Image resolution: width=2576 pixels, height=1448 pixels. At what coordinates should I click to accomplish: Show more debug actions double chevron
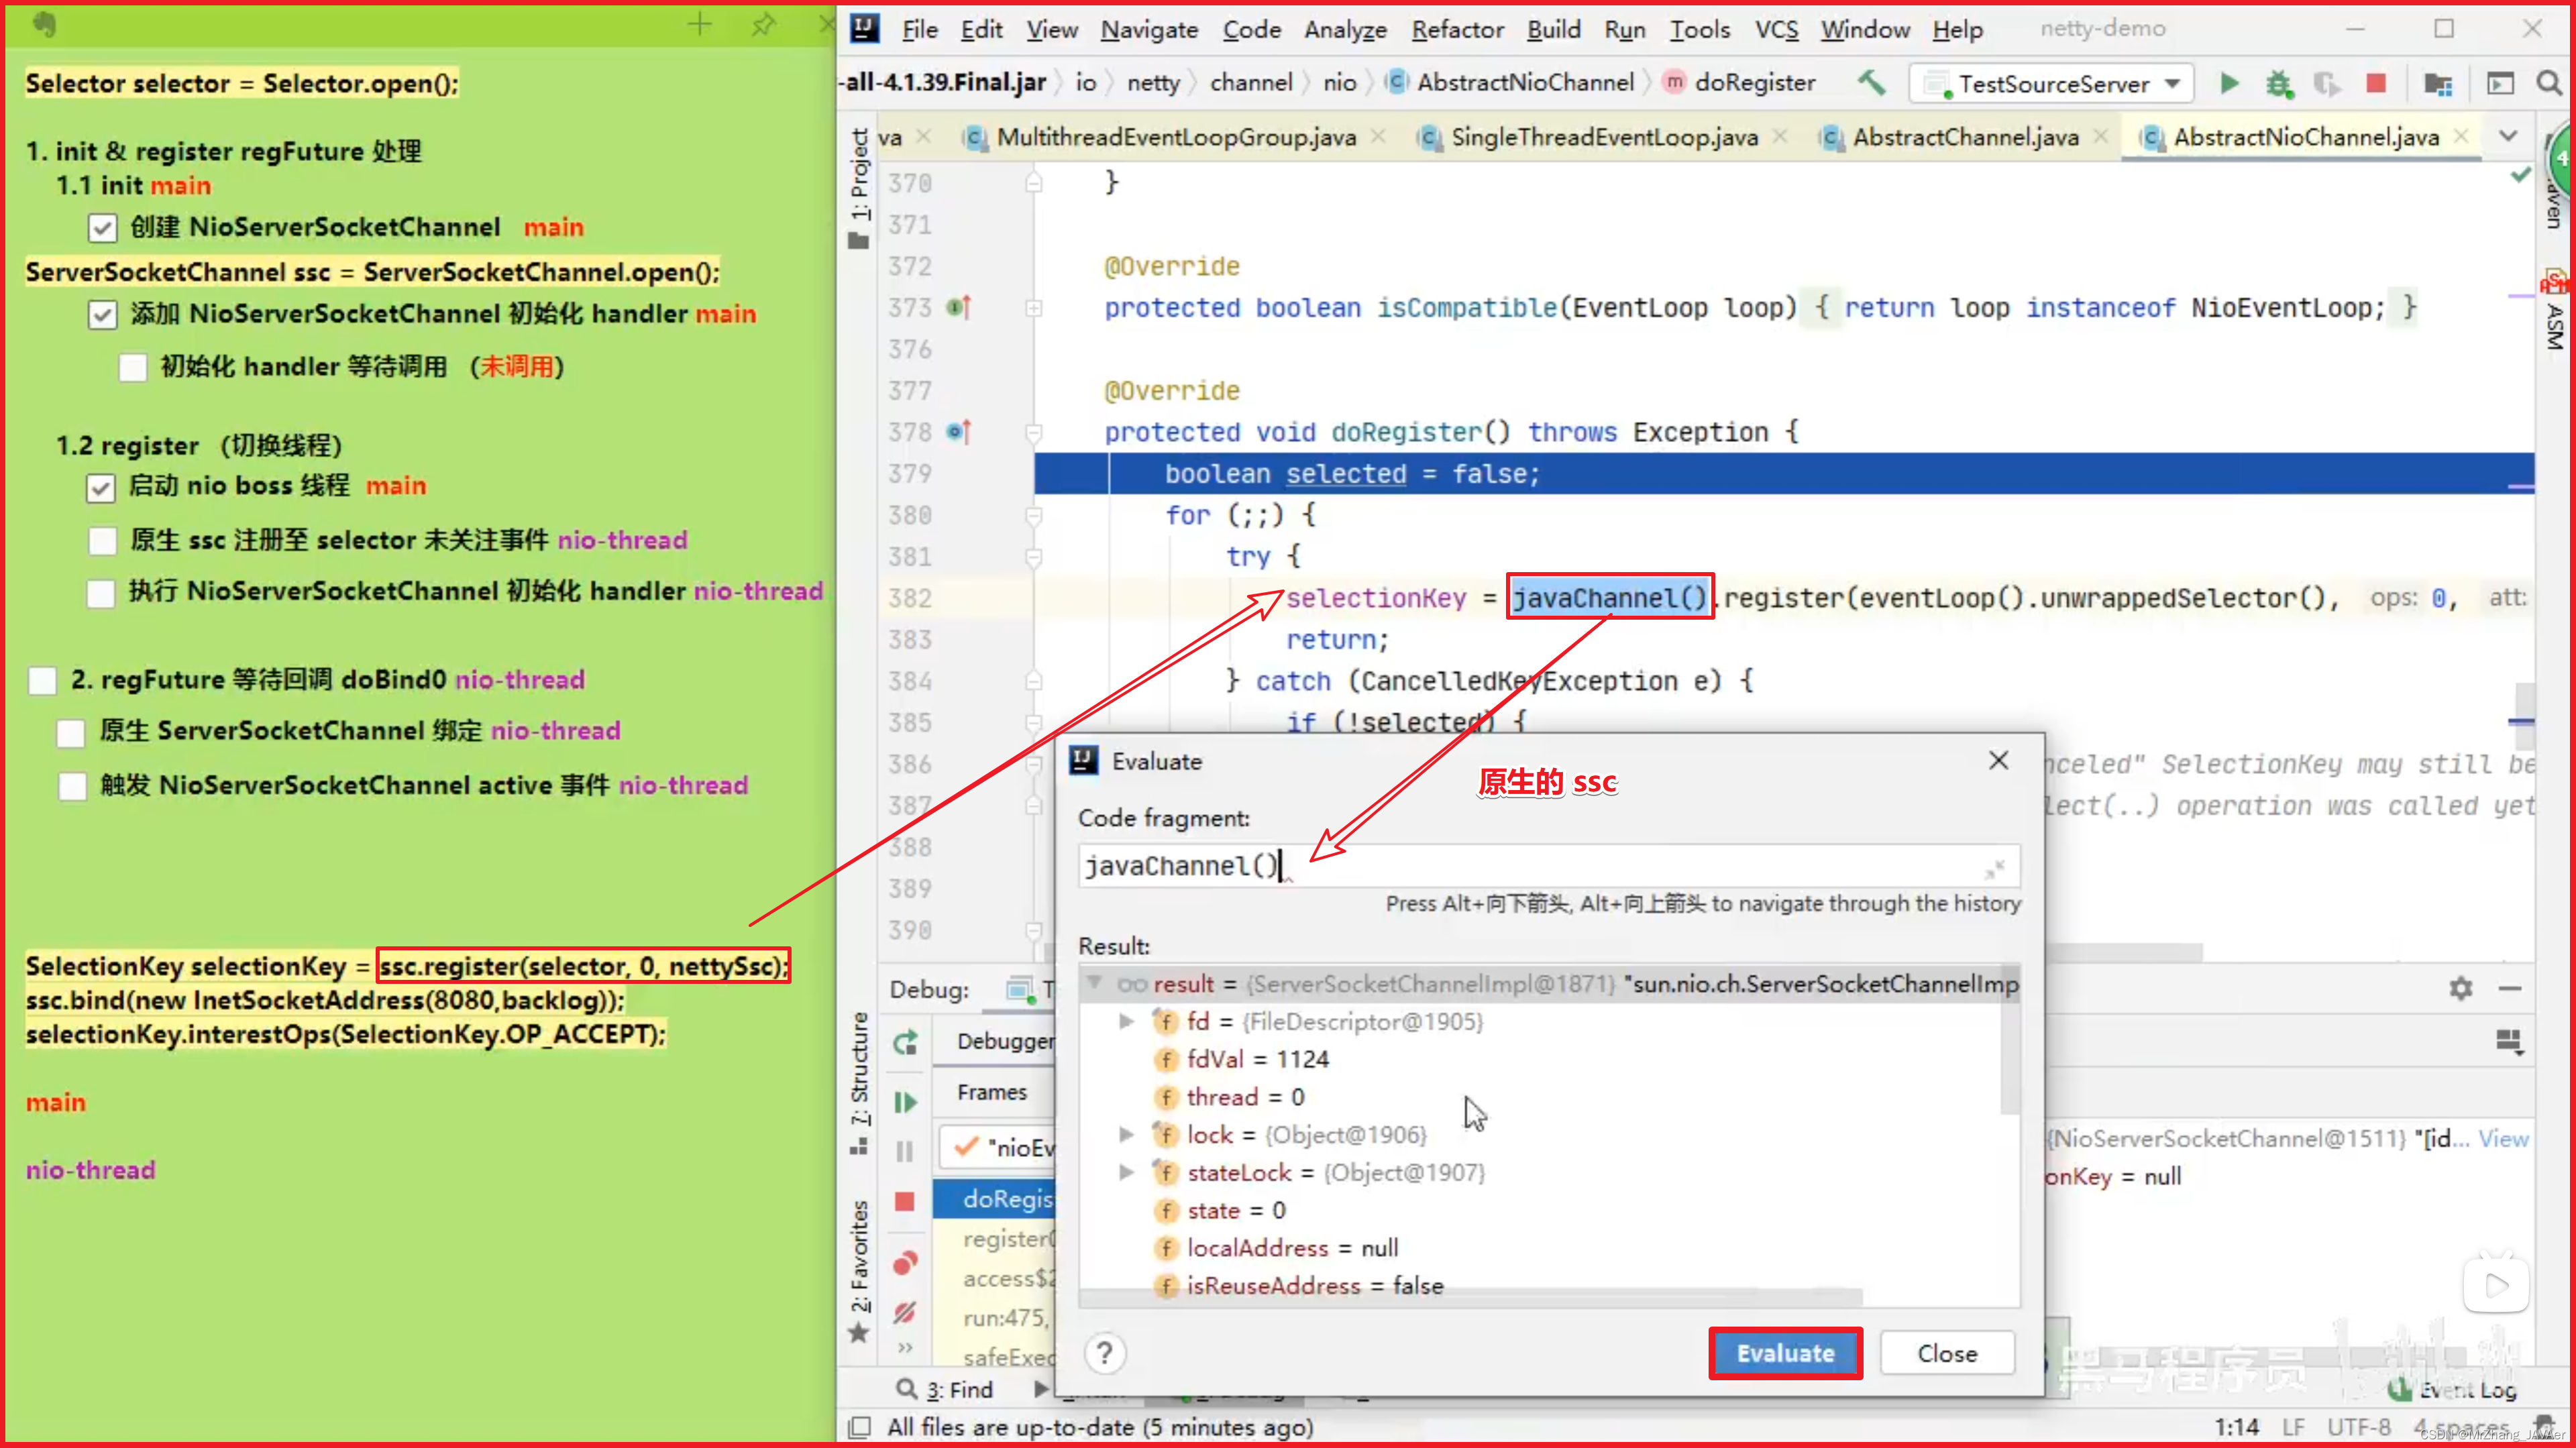click(x=905, y=1348)
